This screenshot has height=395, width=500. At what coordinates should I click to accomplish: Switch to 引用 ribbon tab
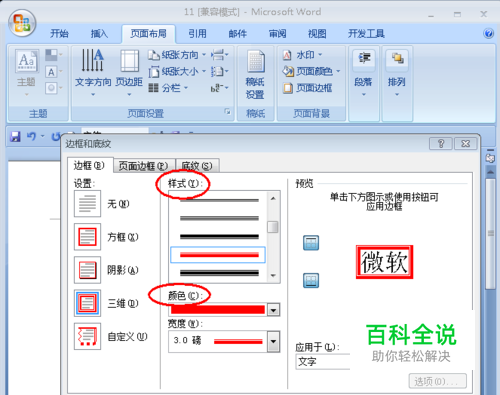pos(197,34)
